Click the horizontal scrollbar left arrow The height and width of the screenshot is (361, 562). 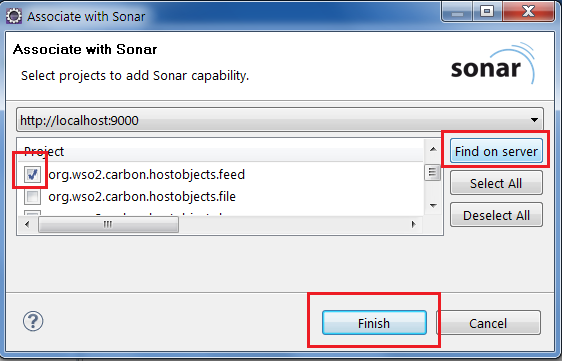click(27, 224)
